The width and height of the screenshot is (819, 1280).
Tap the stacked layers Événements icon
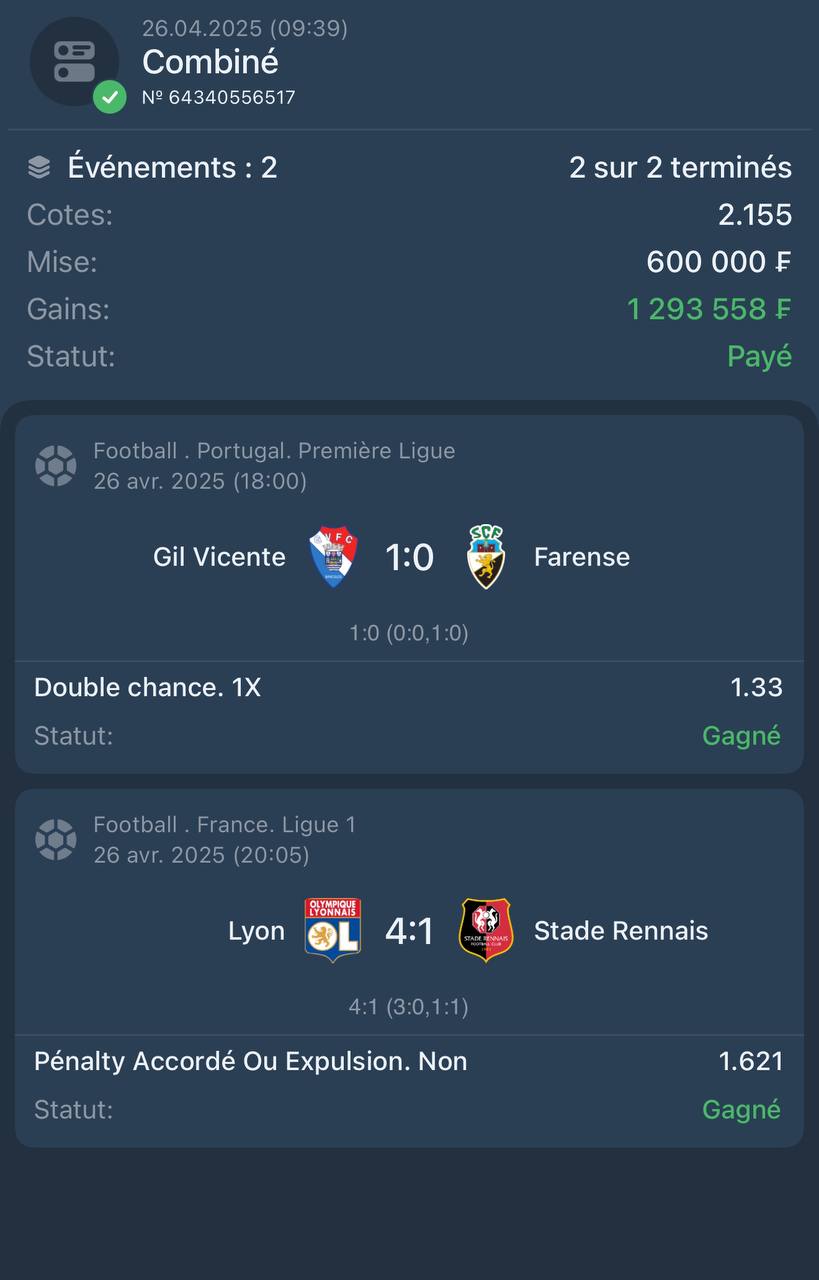click(x=39, y=167)
